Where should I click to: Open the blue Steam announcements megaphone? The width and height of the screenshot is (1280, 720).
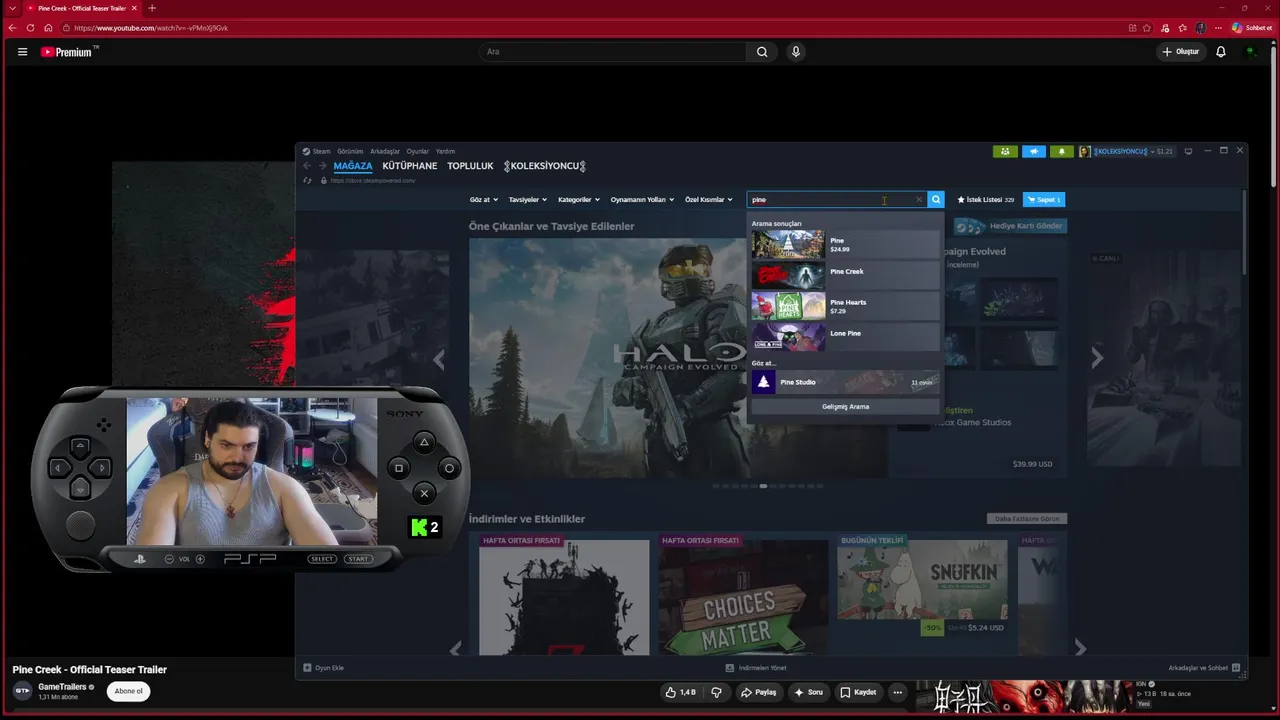pyautogui.click(x=1033, y=152)
